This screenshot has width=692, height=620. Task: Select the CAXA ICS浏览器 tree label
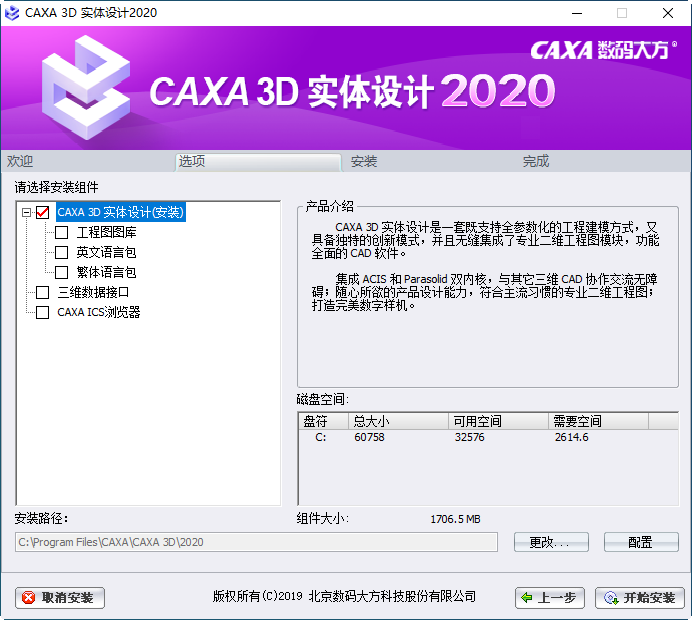pos(99,312)
